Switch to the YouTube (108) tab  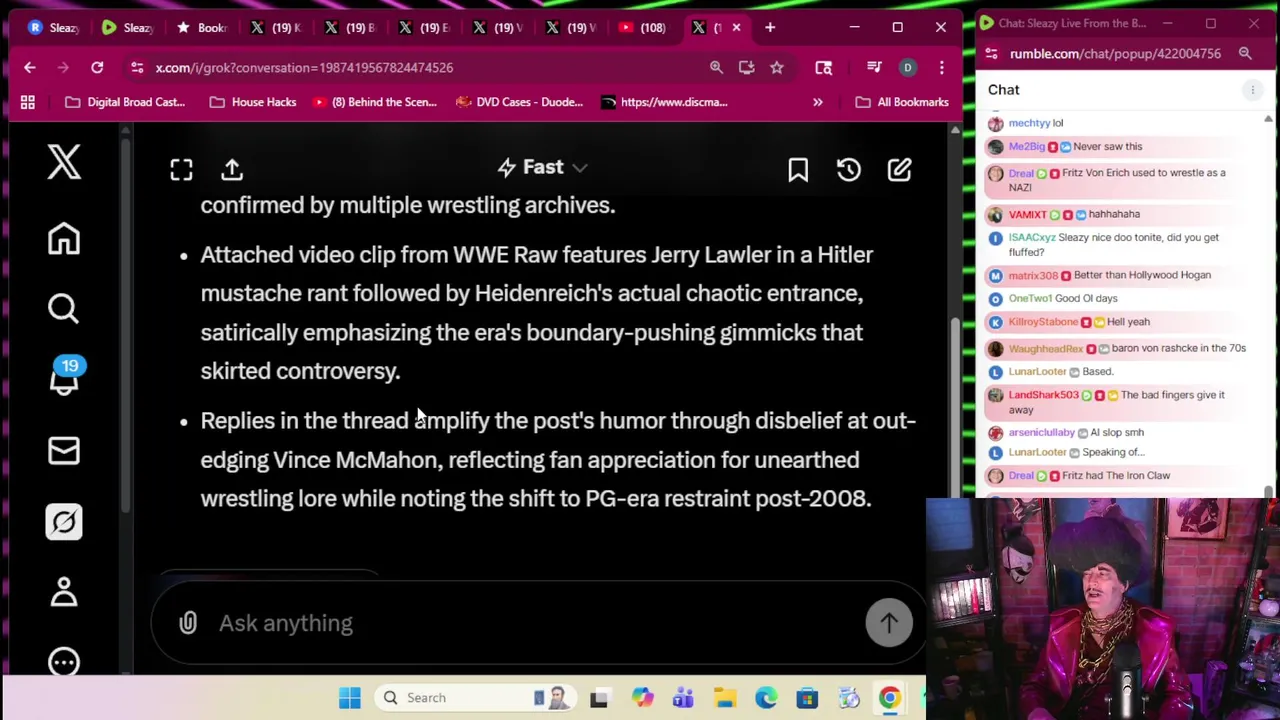tap(643, 28)
